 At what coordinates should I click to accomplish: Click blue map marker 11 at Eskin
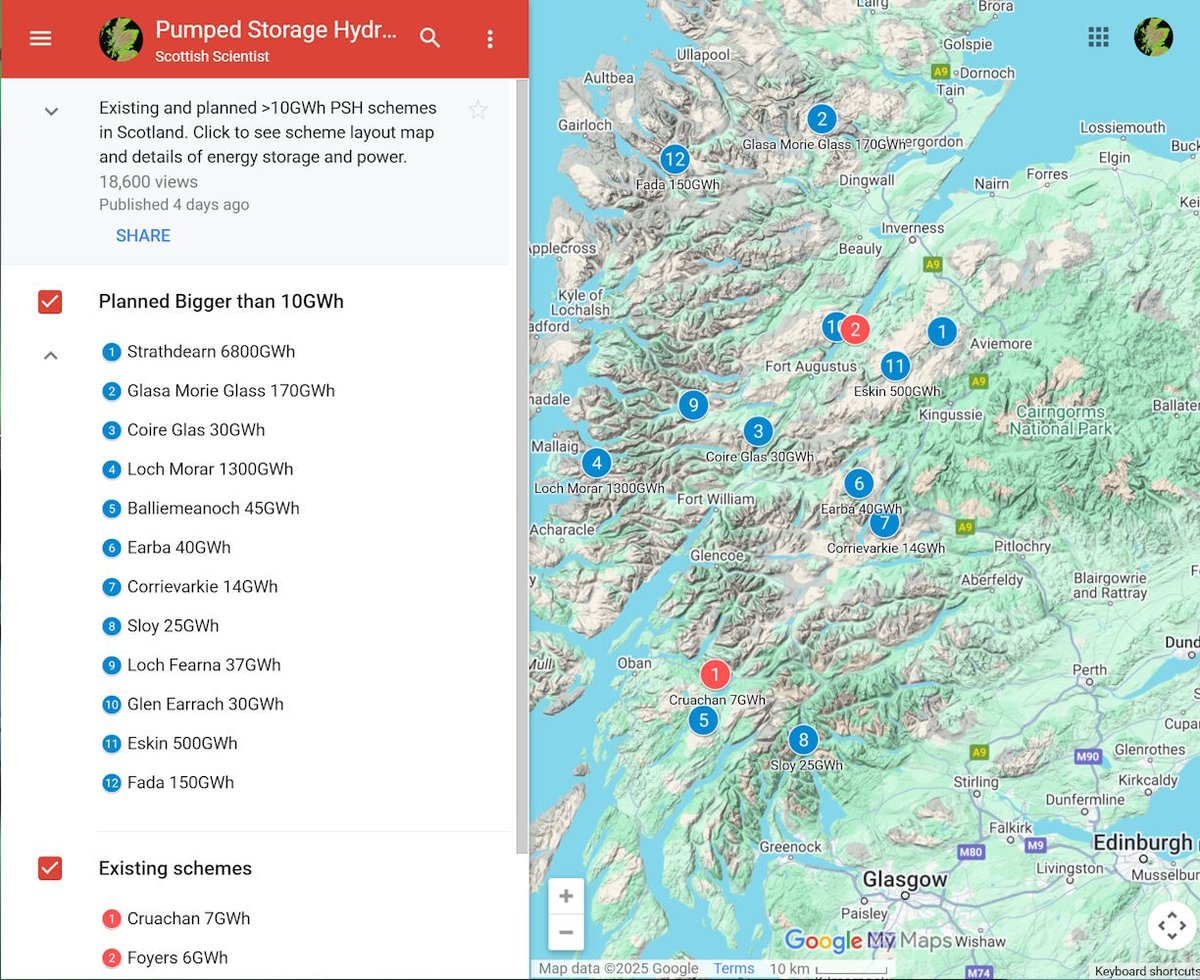[895, 366]
